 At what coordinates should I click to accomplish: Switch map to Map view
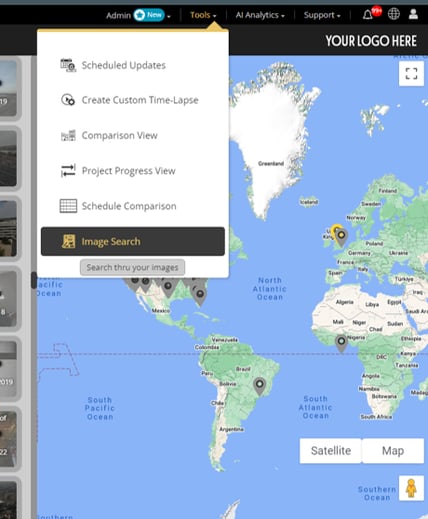tap(393, 451)
